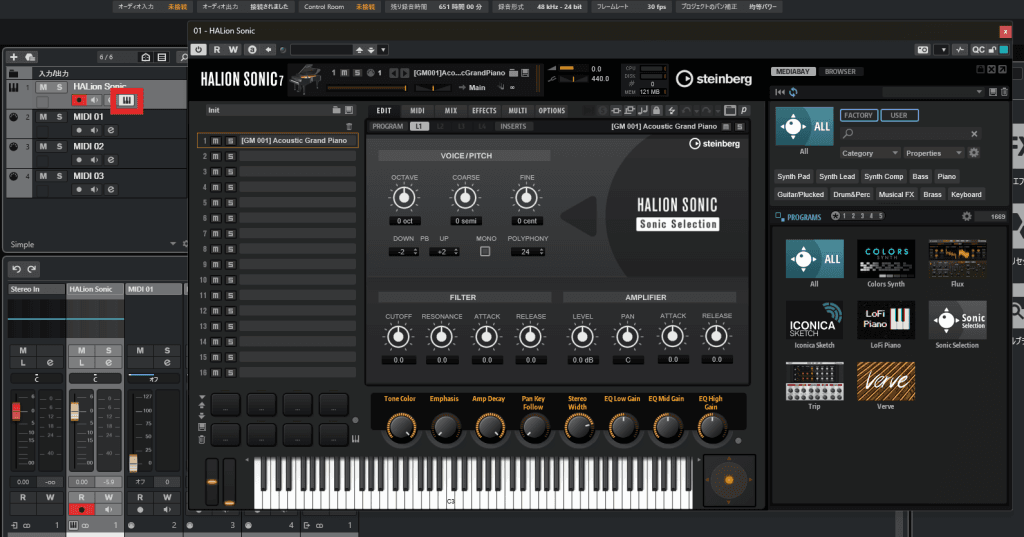Switch to the BROWSER tab
Viewport: 1024px width, 537px height.
[x=840, y=72]
